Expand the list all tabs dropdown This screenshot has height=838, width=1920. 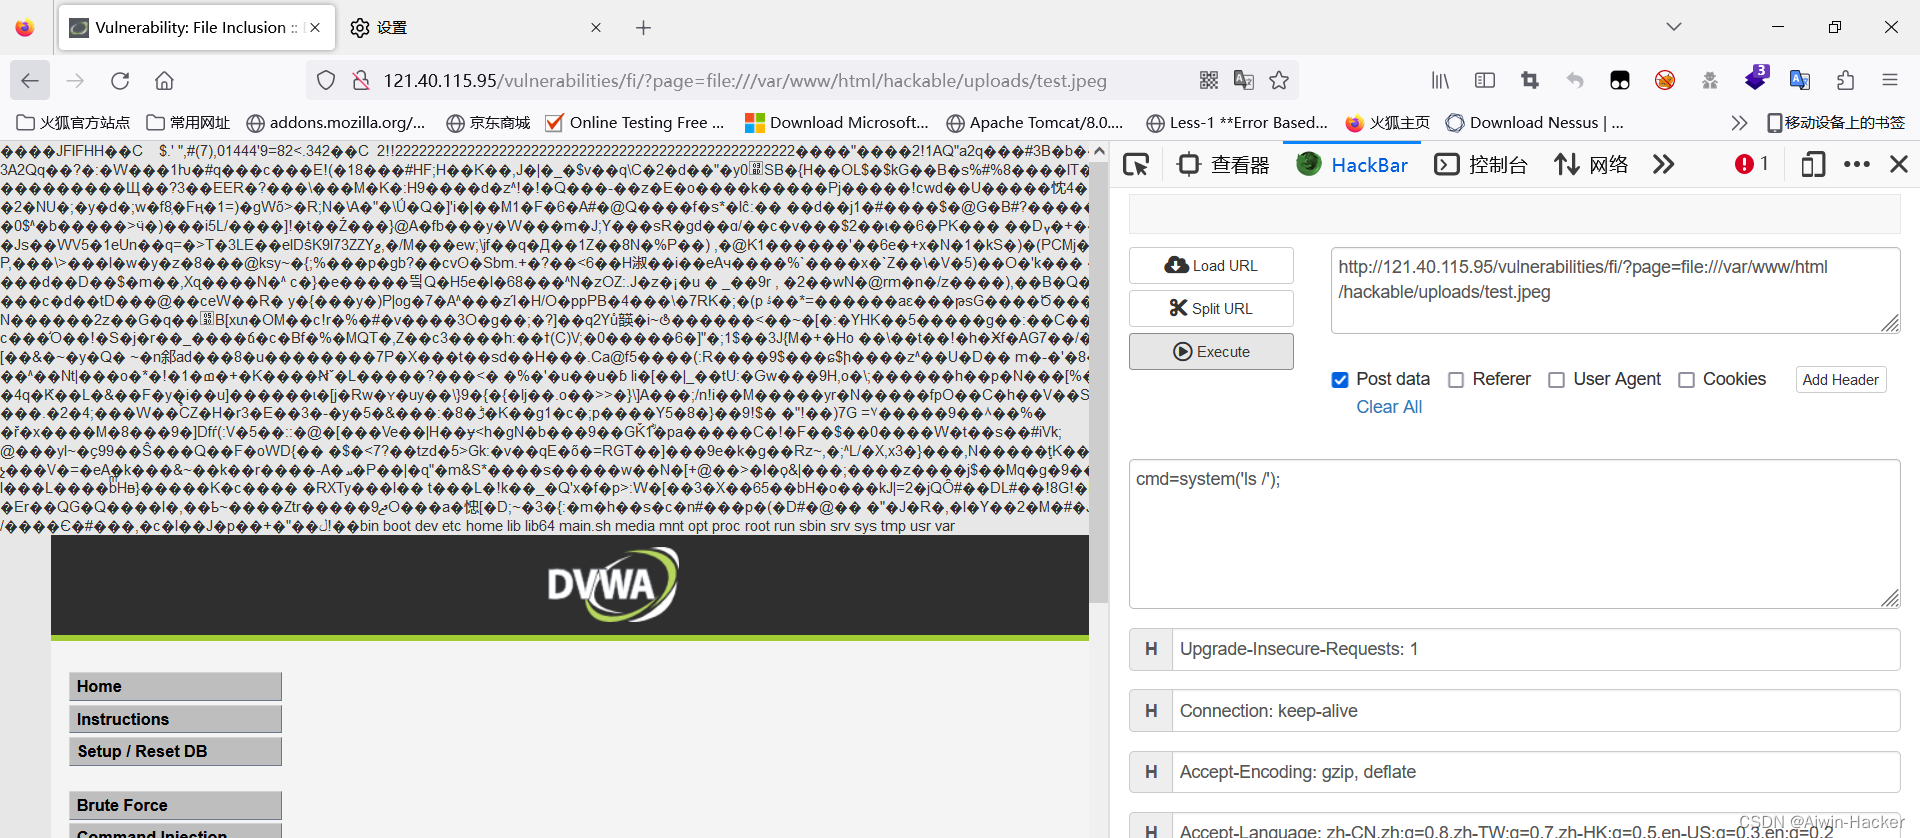[1674, 27]
